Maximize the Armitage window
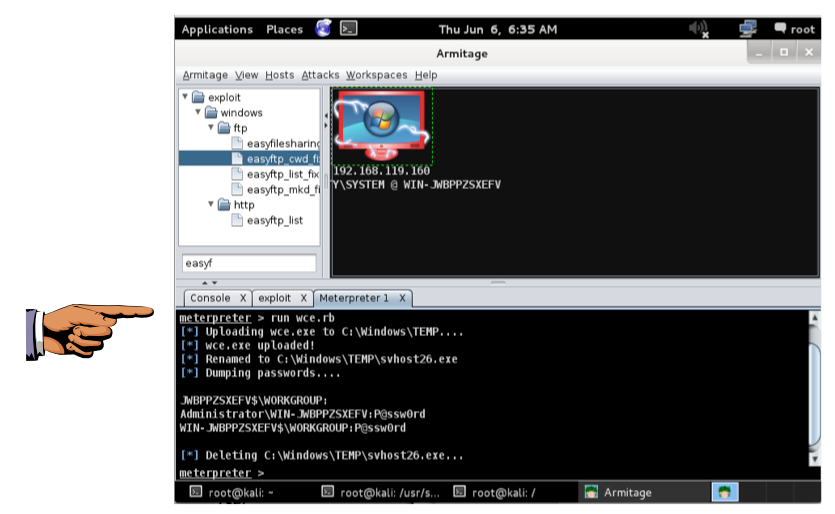Viewport: 835px width, 514px height. click(784, 52)
